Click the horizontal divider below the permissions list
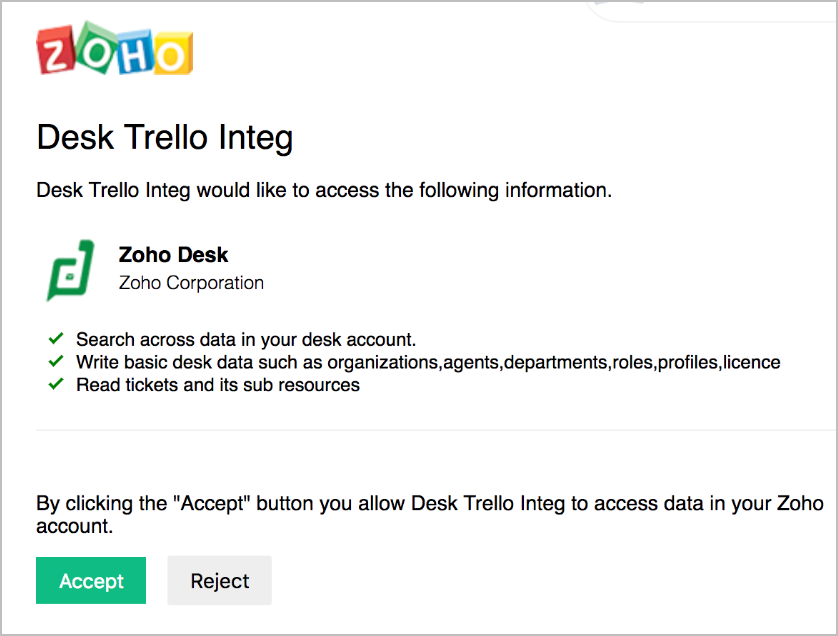This screenshot has width=838, height=636. point(430,430)
